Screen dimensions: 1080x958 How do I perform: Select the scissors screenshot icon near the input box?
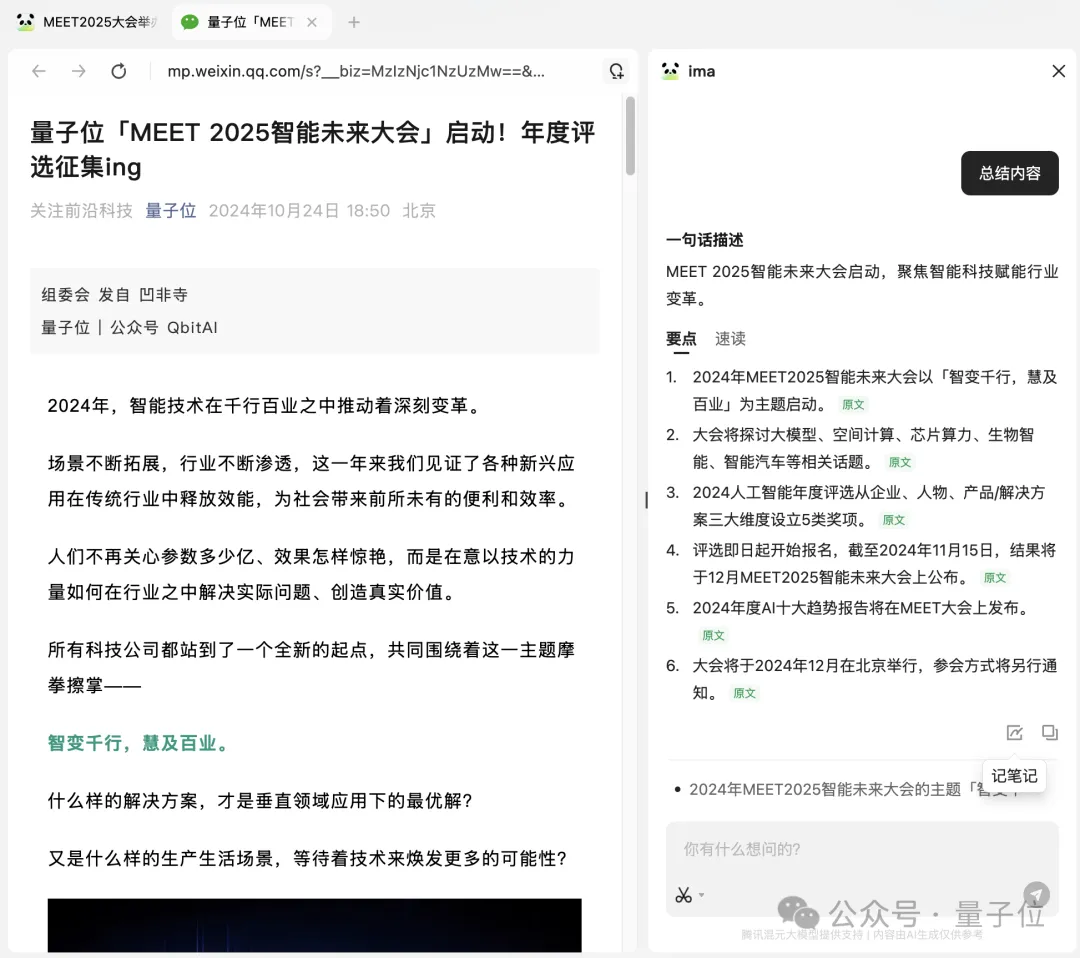pos(684,895)
